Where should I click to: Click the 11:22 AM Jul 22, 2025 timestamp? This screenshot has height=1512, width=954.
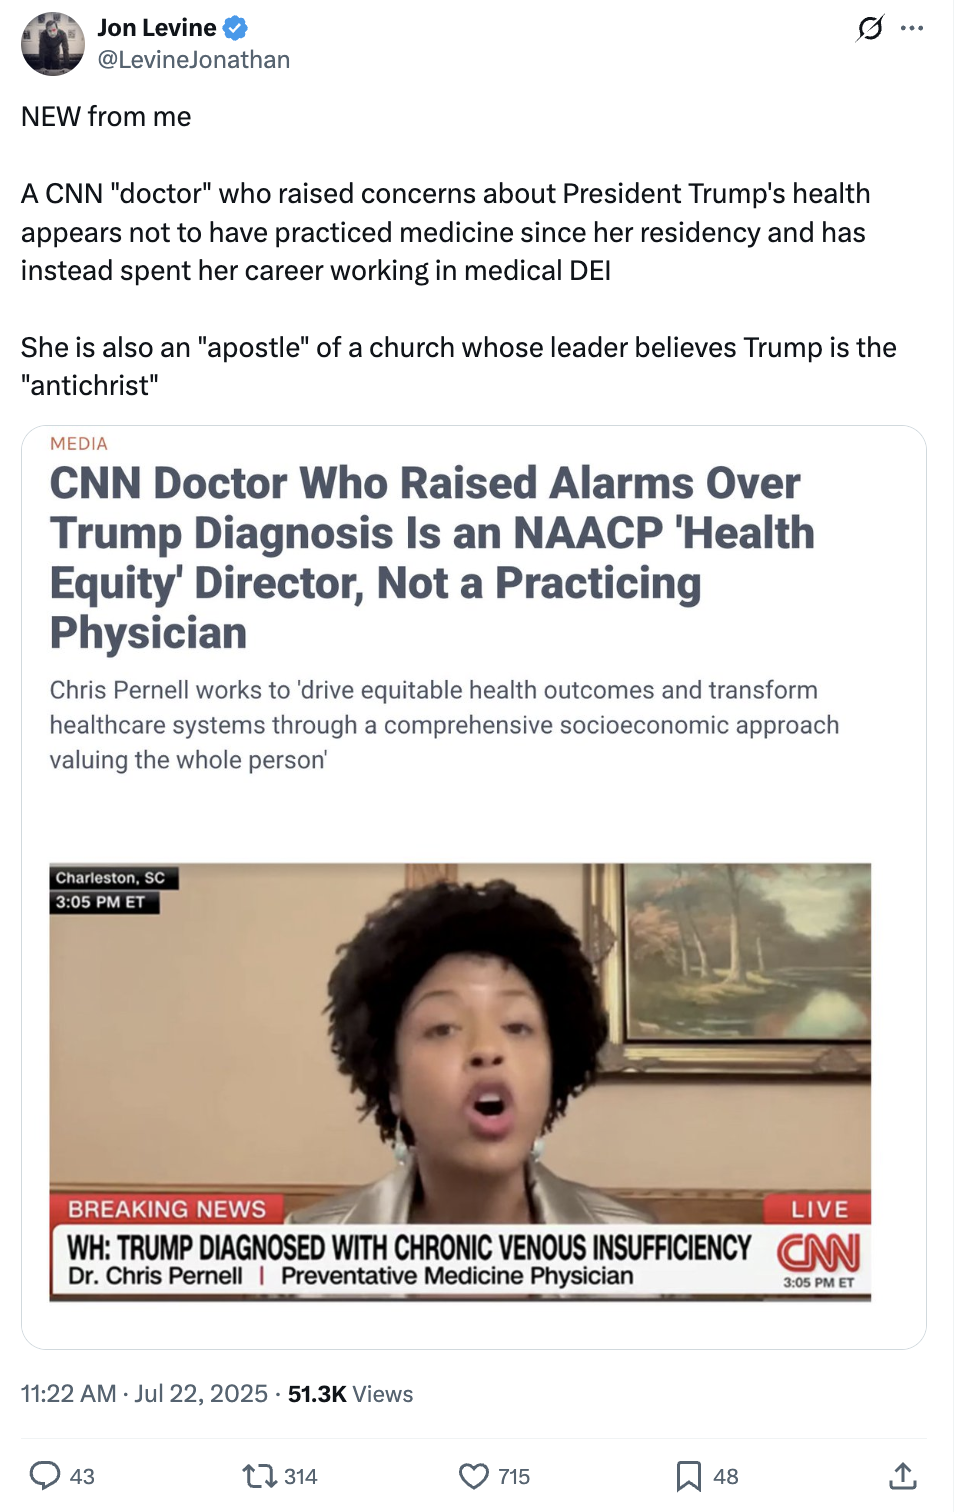coord(144,1394)
